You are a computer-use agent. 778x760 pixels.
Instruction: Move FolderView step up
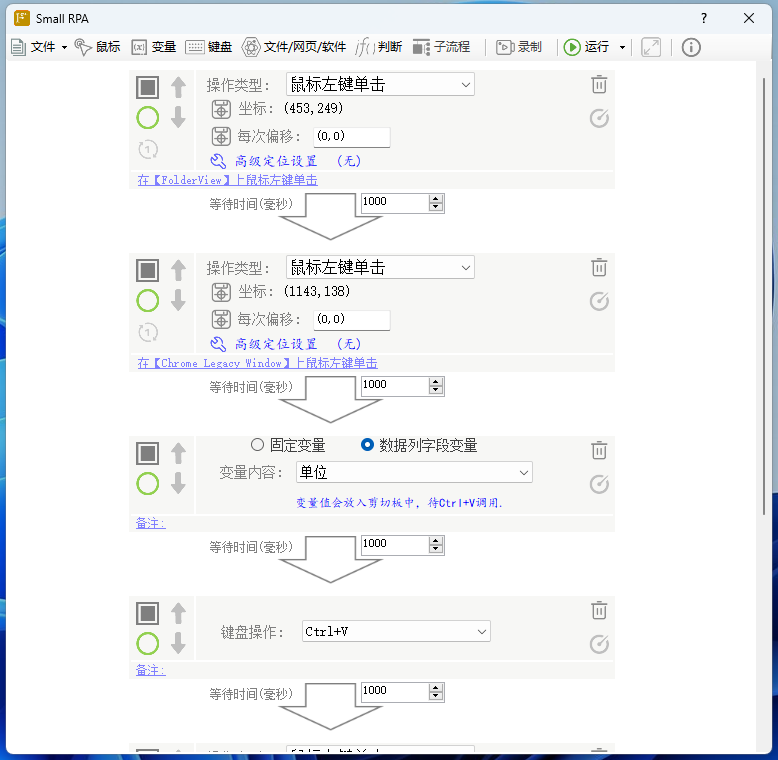click(x=178, y=87)
